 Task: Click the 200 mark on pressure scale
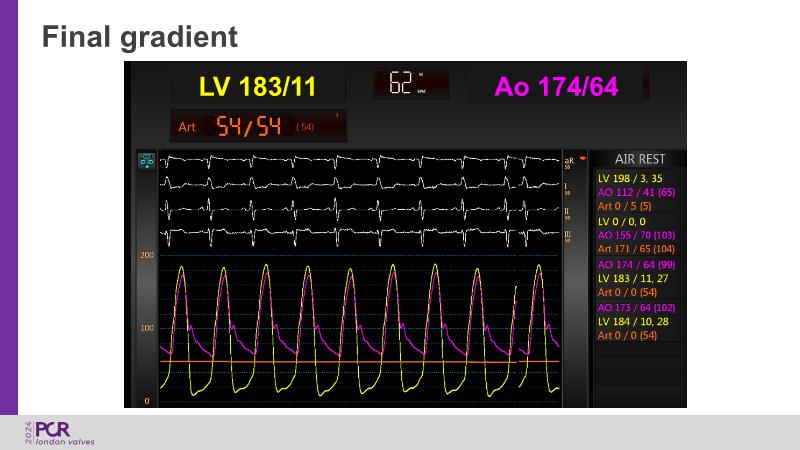click(145, 256)
